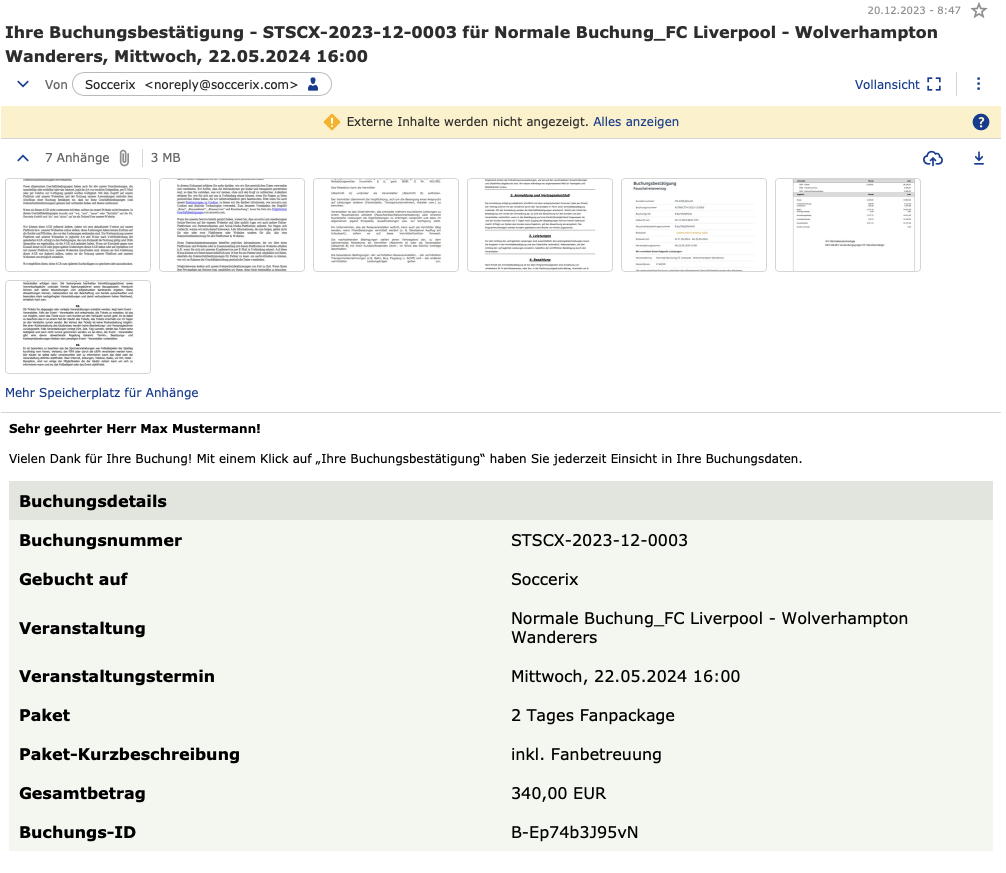Click the Gesamtbetrag value 340,00 EUR
The height and width of the screenshot is (873, 1006).
click(558, 793)
